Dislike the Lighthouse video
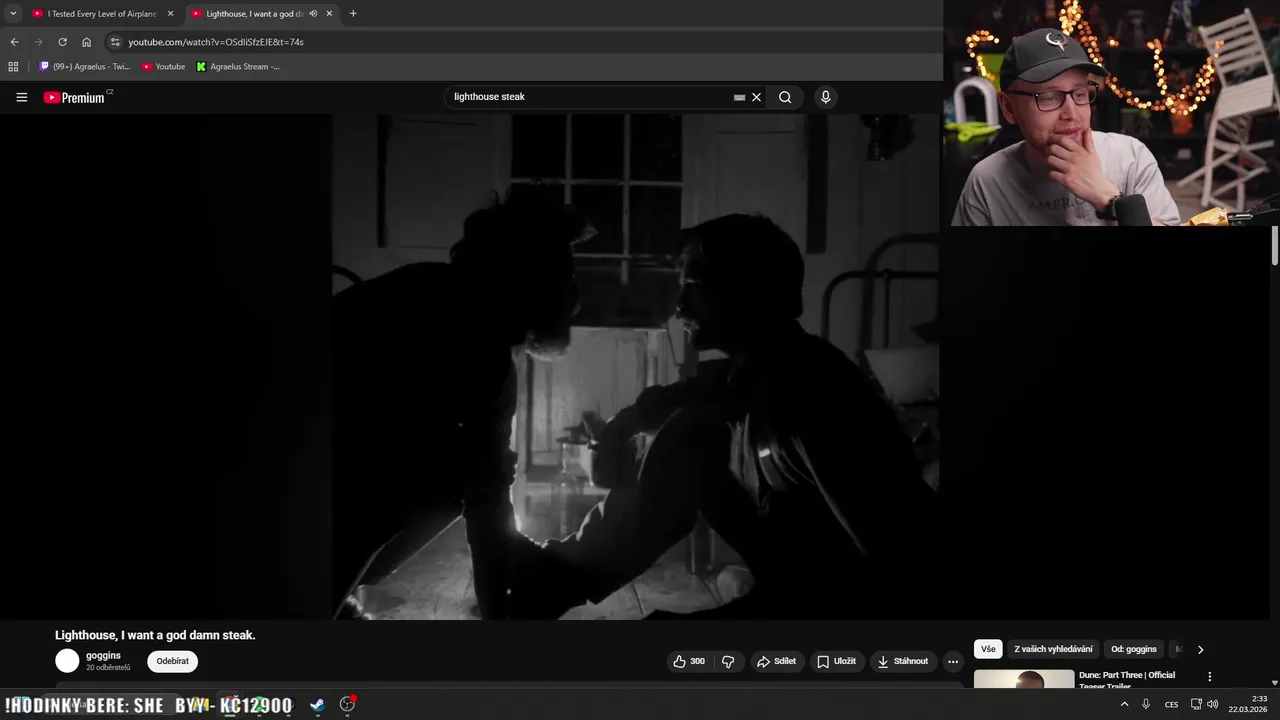The height and width of the screenshot is (720, 1280). pyautogui.click(x=728, y=661)
